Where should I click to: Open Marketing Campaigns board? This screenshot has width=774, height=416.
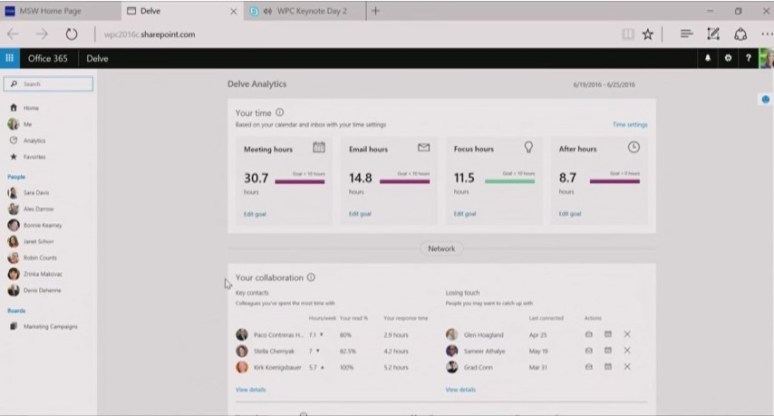pyautogui.click(x=50, y=327)
